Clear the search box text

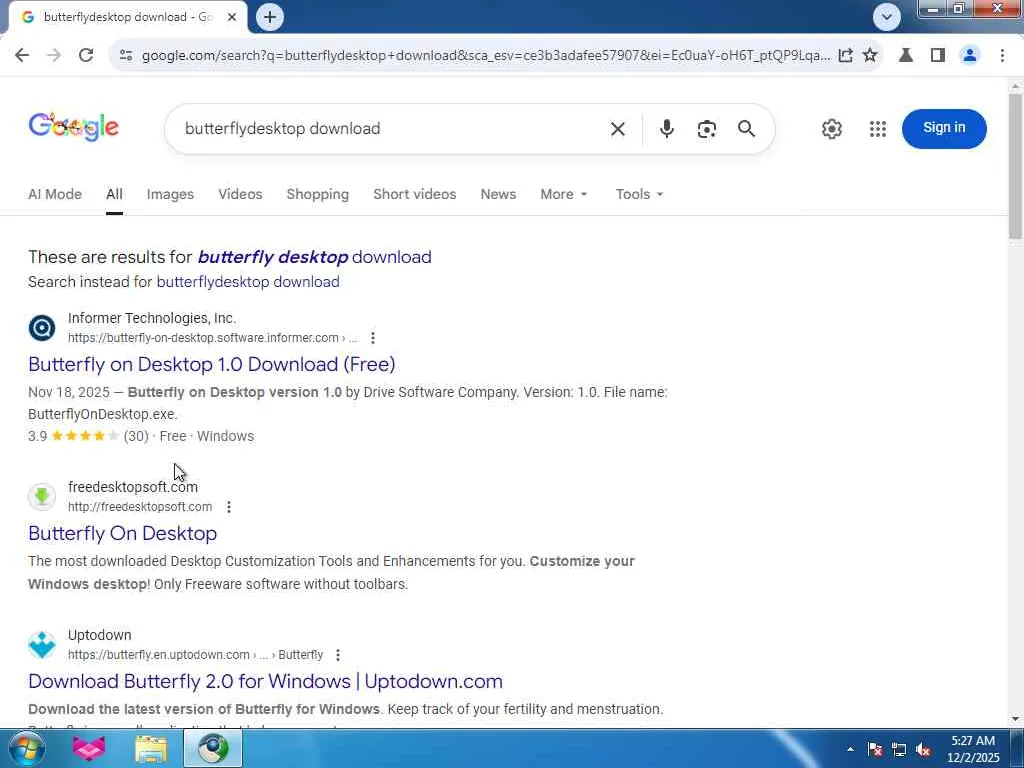[x=618, y=129]
